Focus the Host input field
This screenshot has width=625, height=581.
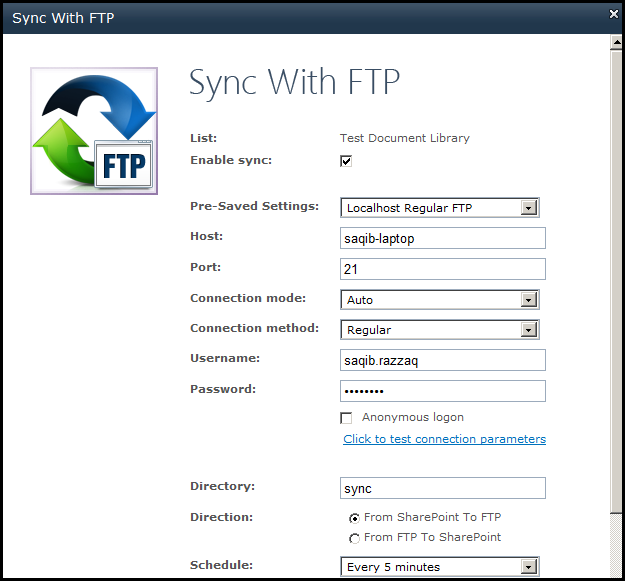coord(443,238)
